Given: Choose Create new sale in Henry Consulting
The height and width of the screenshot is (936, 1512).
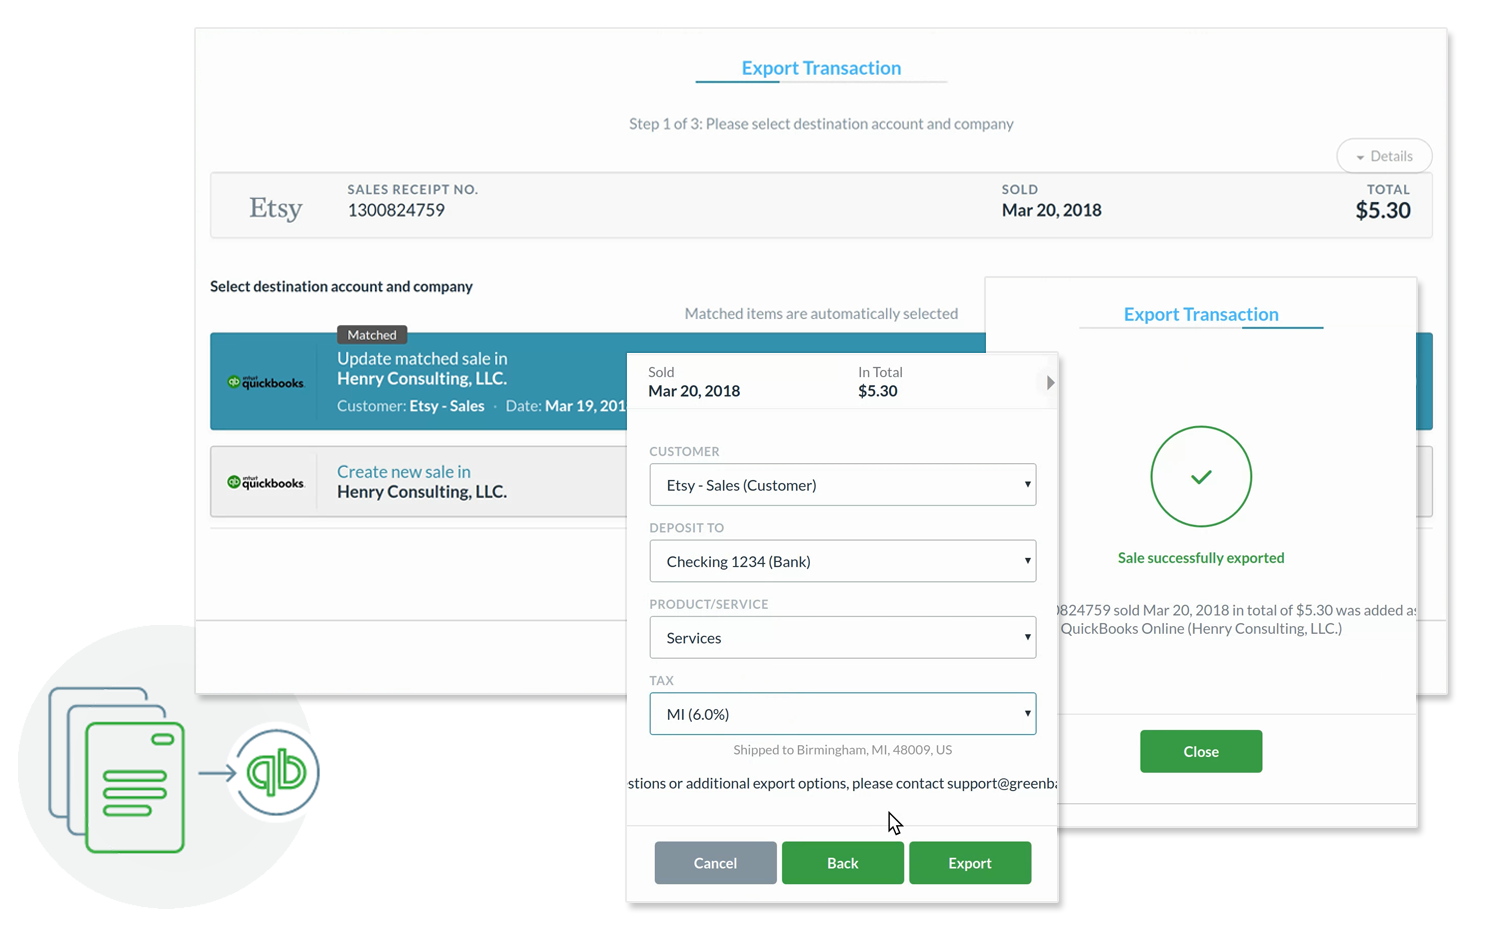Looking at the screenshot, I should click(421, 482).
